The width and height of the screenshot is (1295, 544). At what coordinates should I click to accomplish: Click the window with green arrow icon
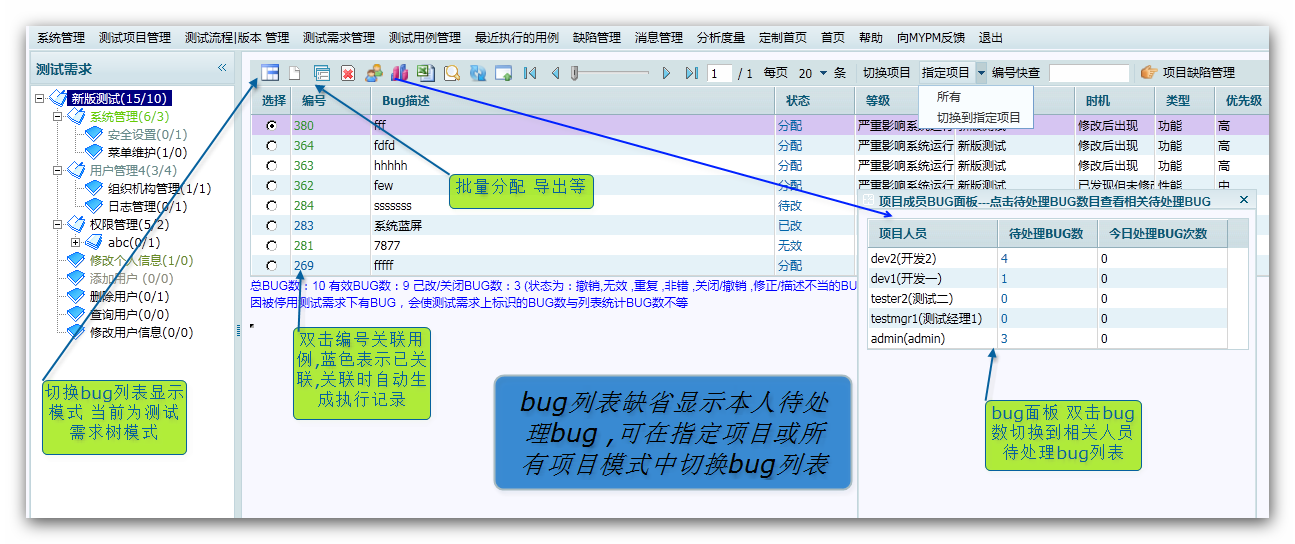pyautogui.click(x=504, y=73)
